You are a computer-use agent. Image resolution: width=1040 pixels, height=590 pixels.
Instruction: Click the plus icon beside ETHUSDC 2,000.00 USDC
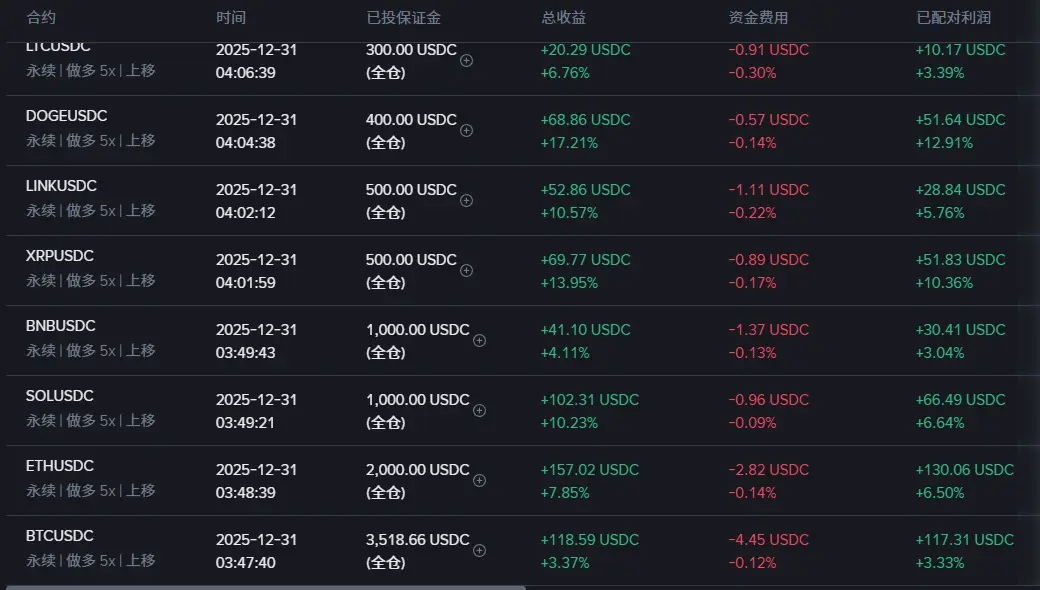(x=479, y=480)
